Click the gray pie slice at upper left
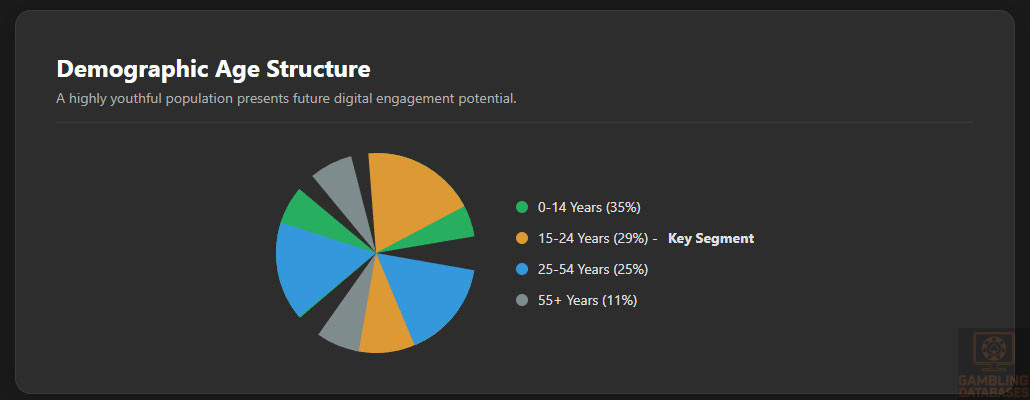 [338, 184]
